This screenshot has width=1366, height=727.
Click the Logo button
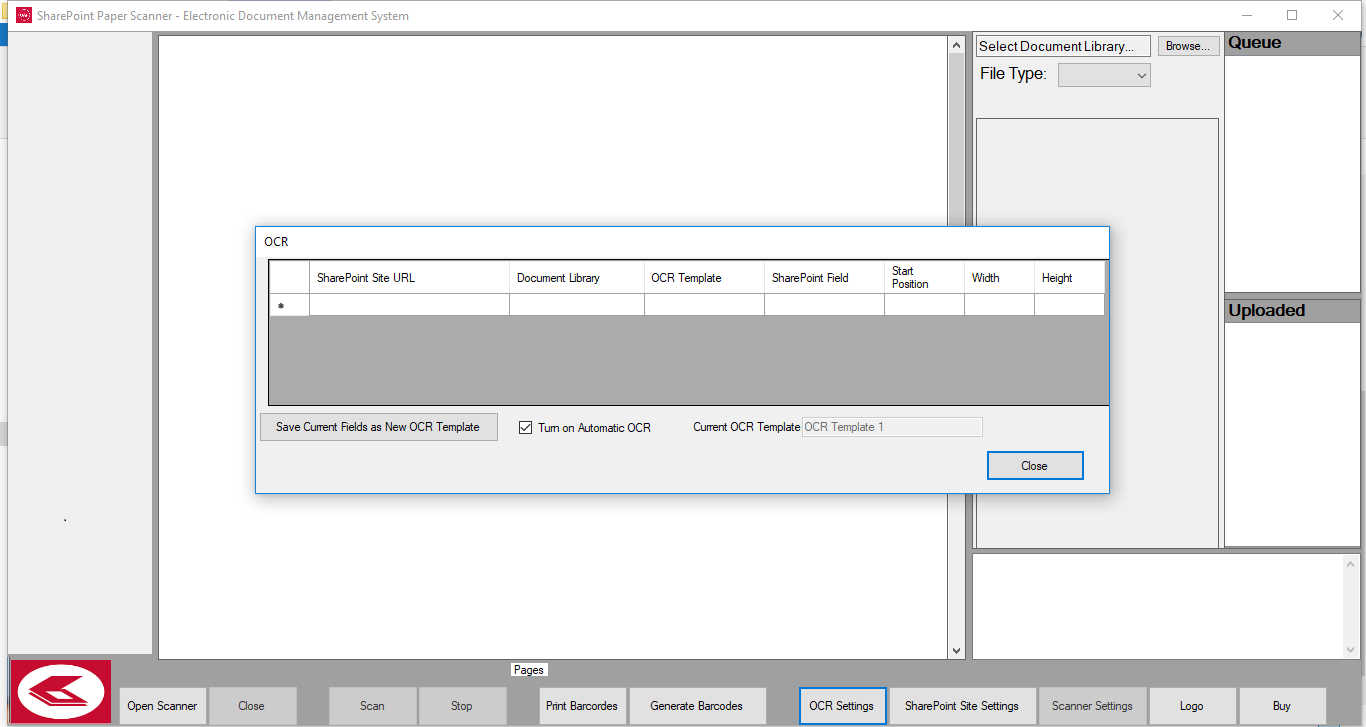point(1192,706)
